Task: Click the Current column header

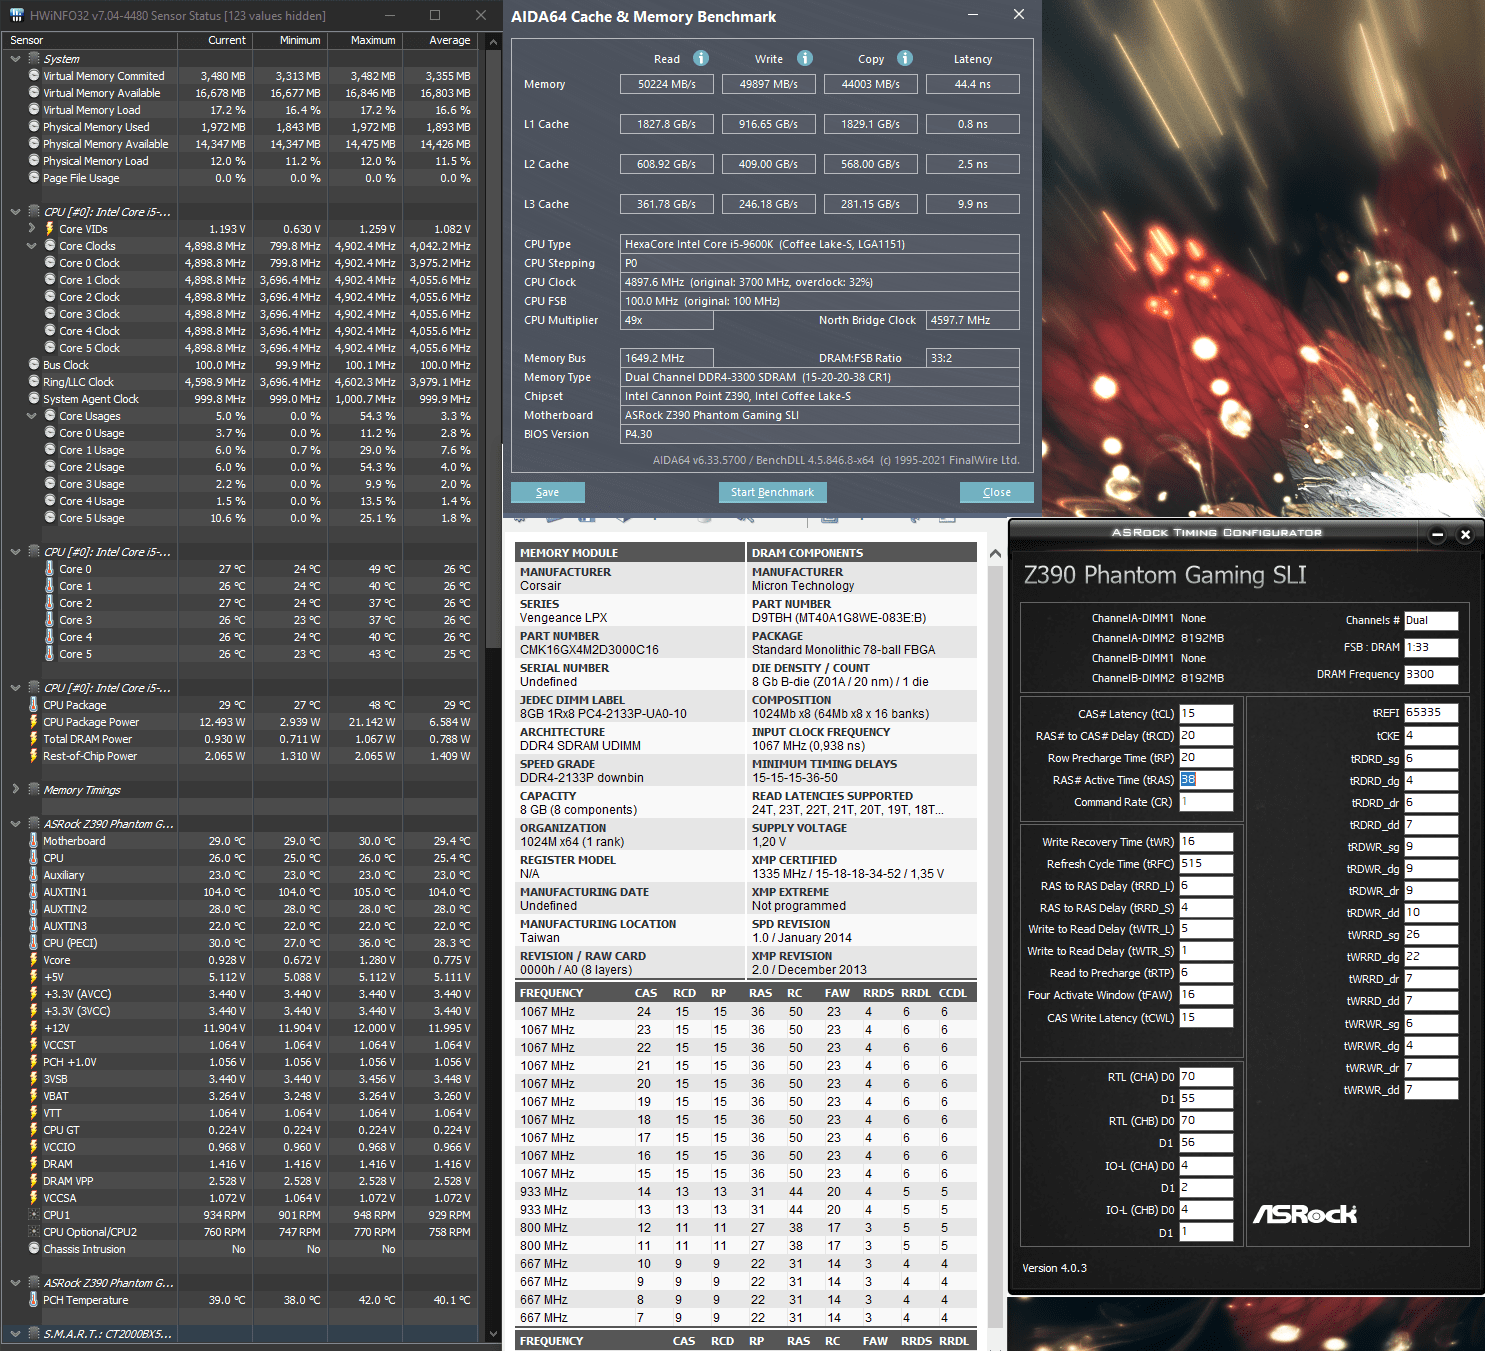Action: click(x=214, y=40)
